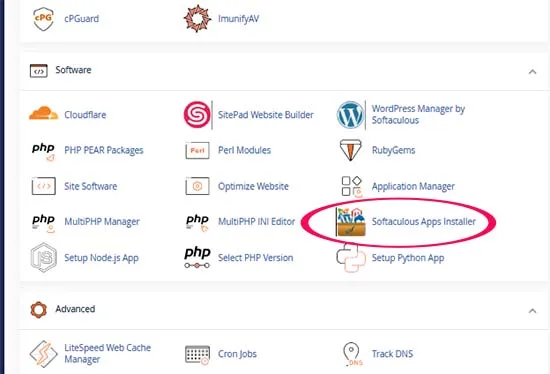The width and height of the screenshot is (550, 374).
Task: Click the LiteSpeed Web Cache Manager icon
Action: (x=43, y=354)
